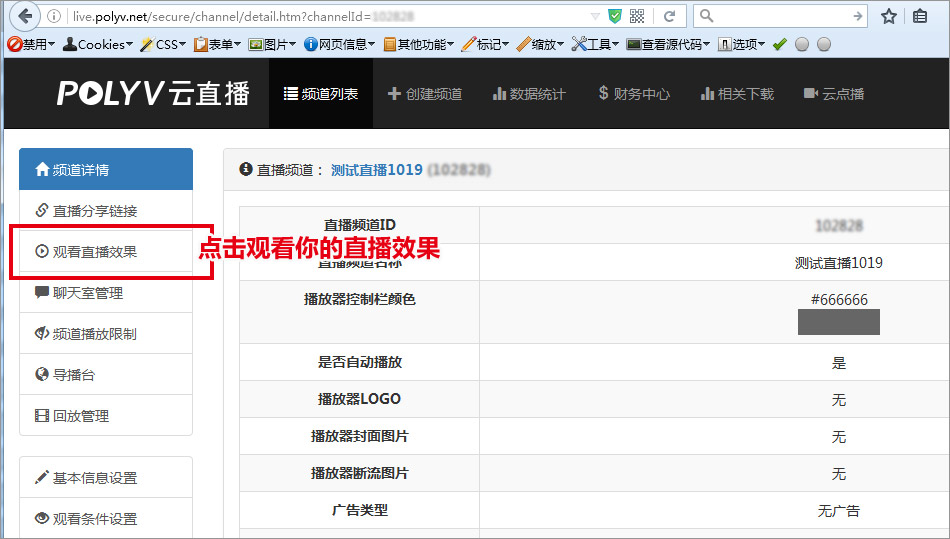Click the green shield security icon

615,16
